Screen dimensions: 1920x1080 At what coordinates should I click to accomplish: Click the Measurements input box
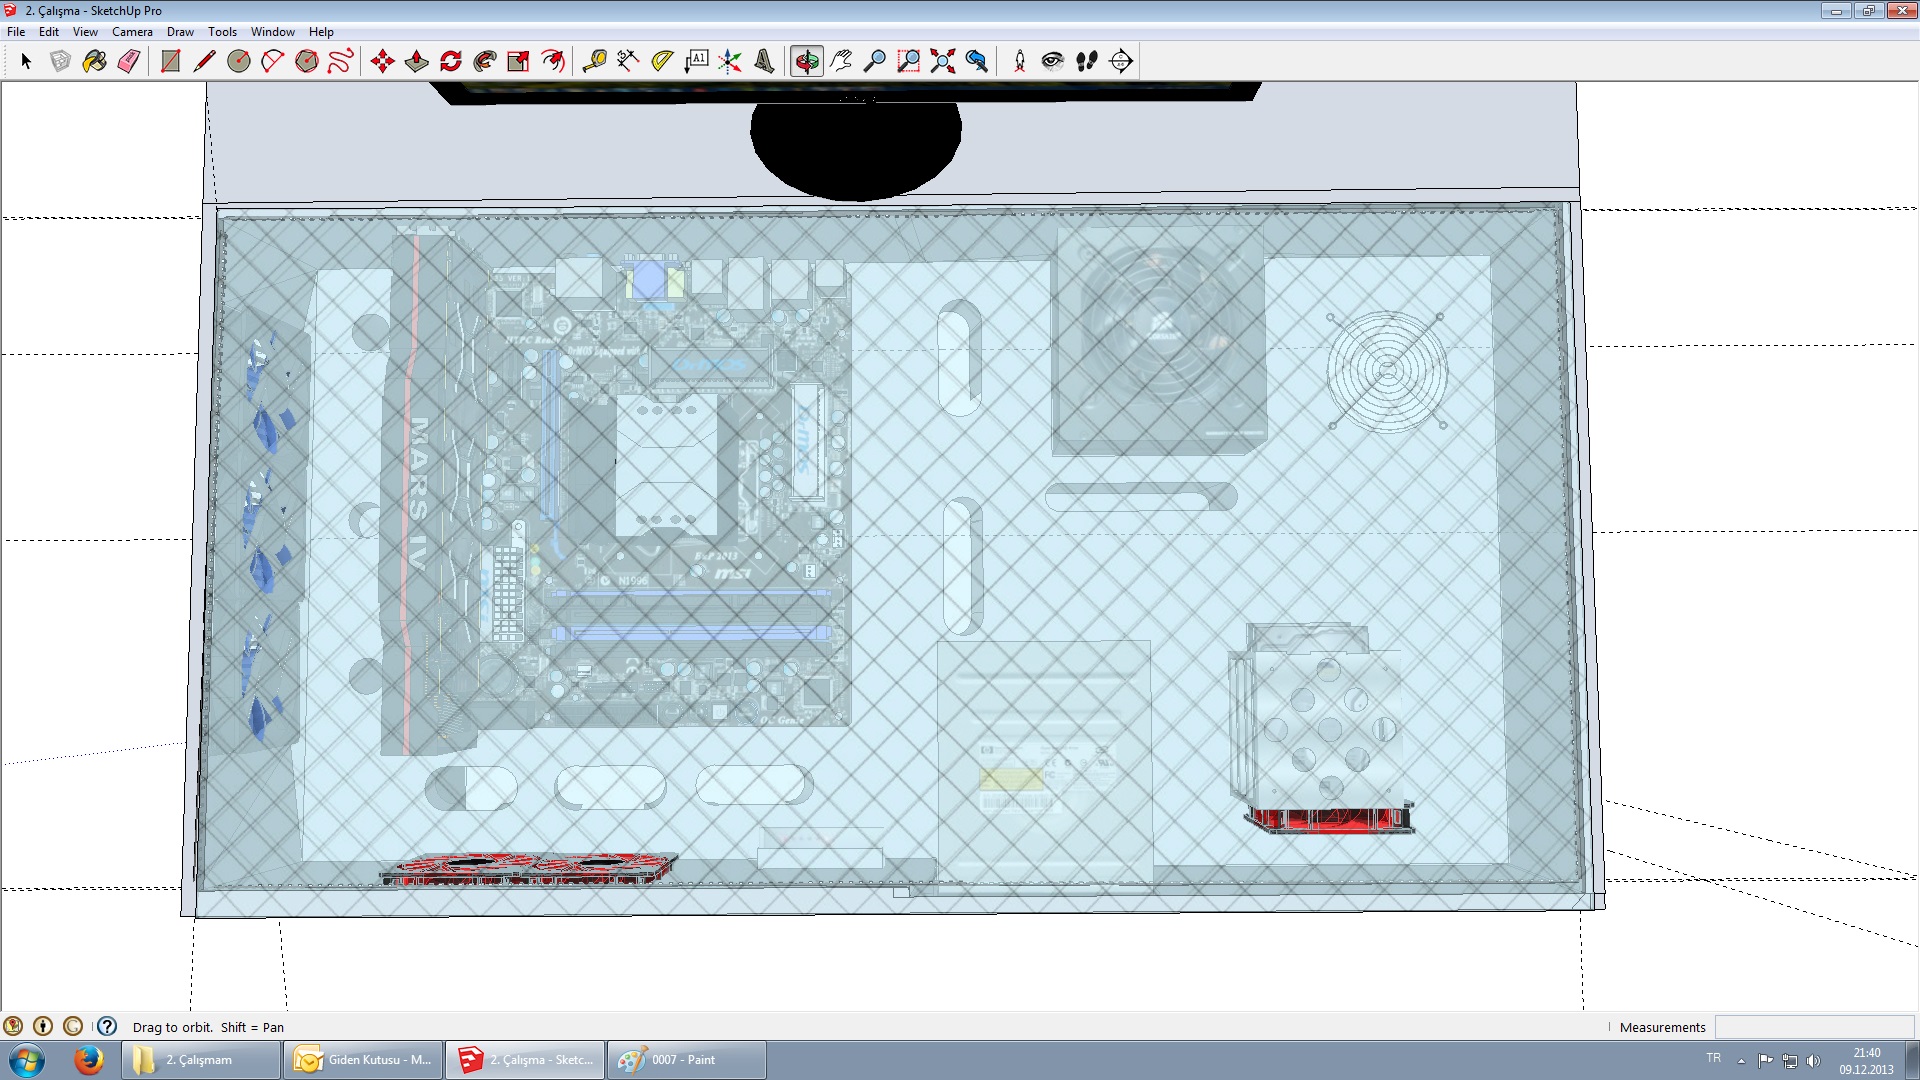[x=1814, y=1027]
